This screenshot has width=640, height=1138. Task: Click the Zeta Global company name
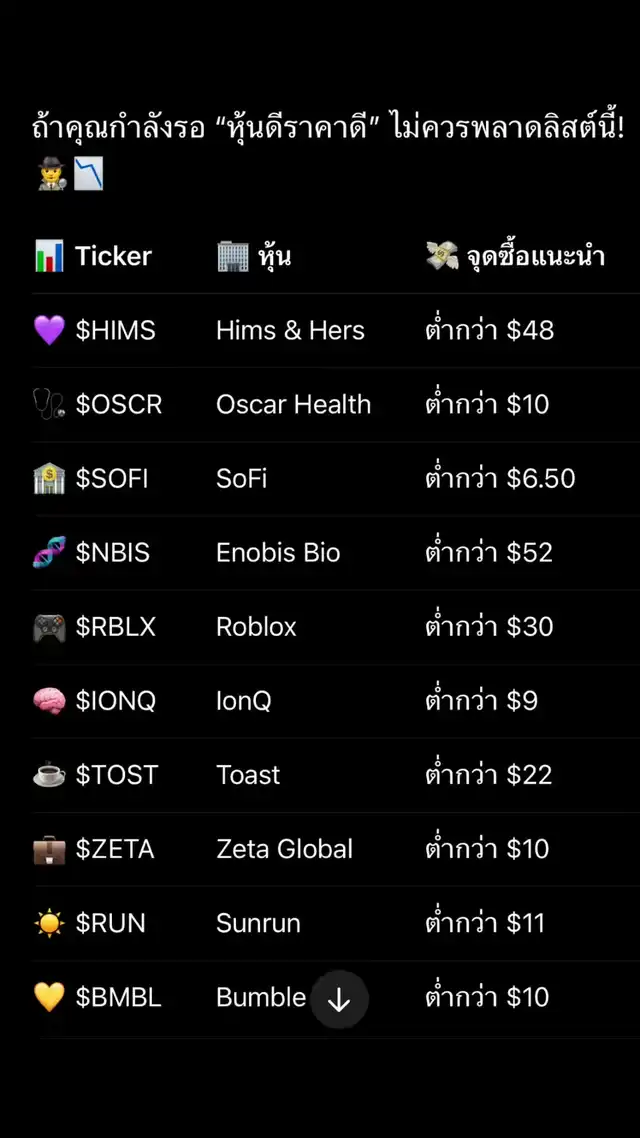[284, 849]
